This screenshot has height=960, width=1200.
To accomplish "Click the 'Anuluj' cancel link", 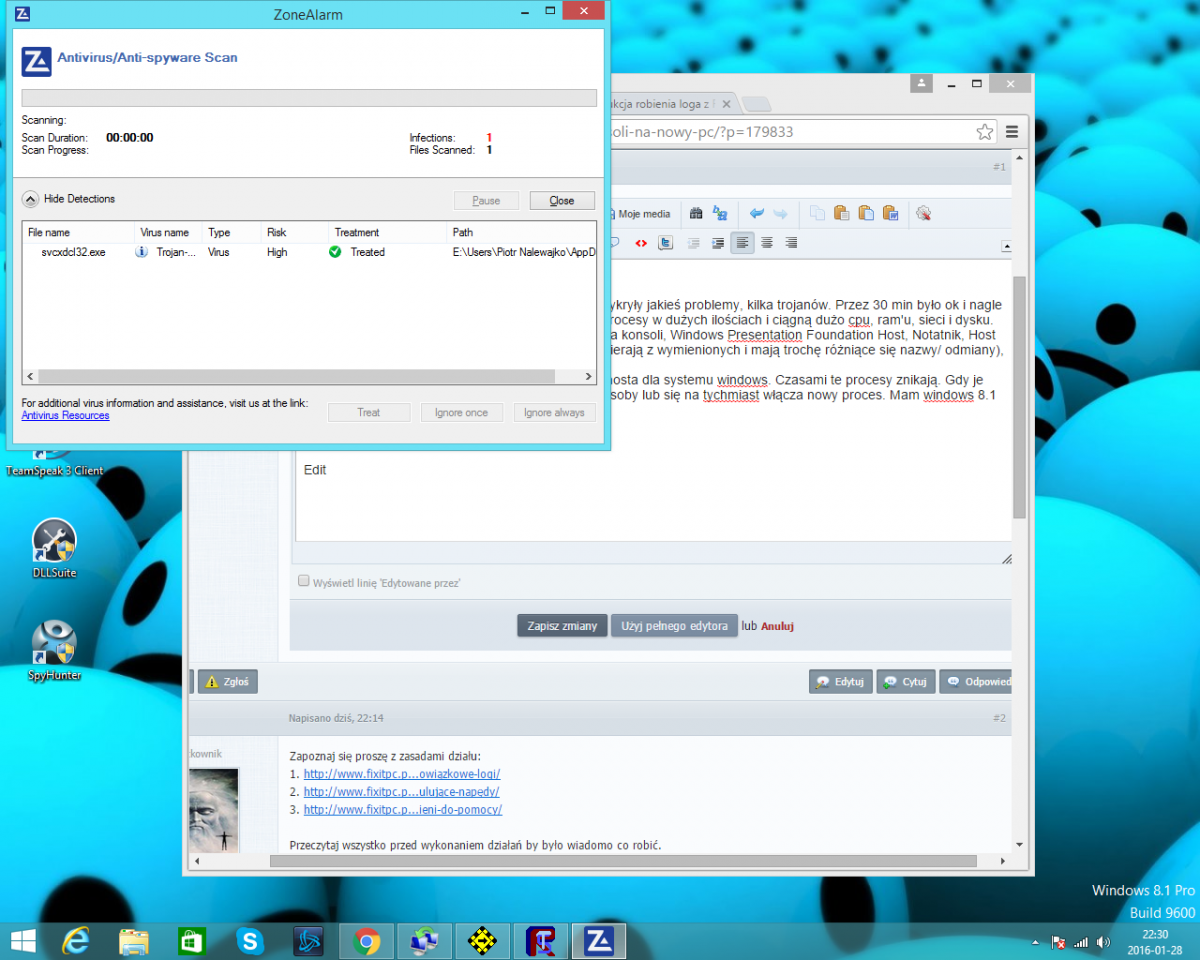I will point(777,626).
